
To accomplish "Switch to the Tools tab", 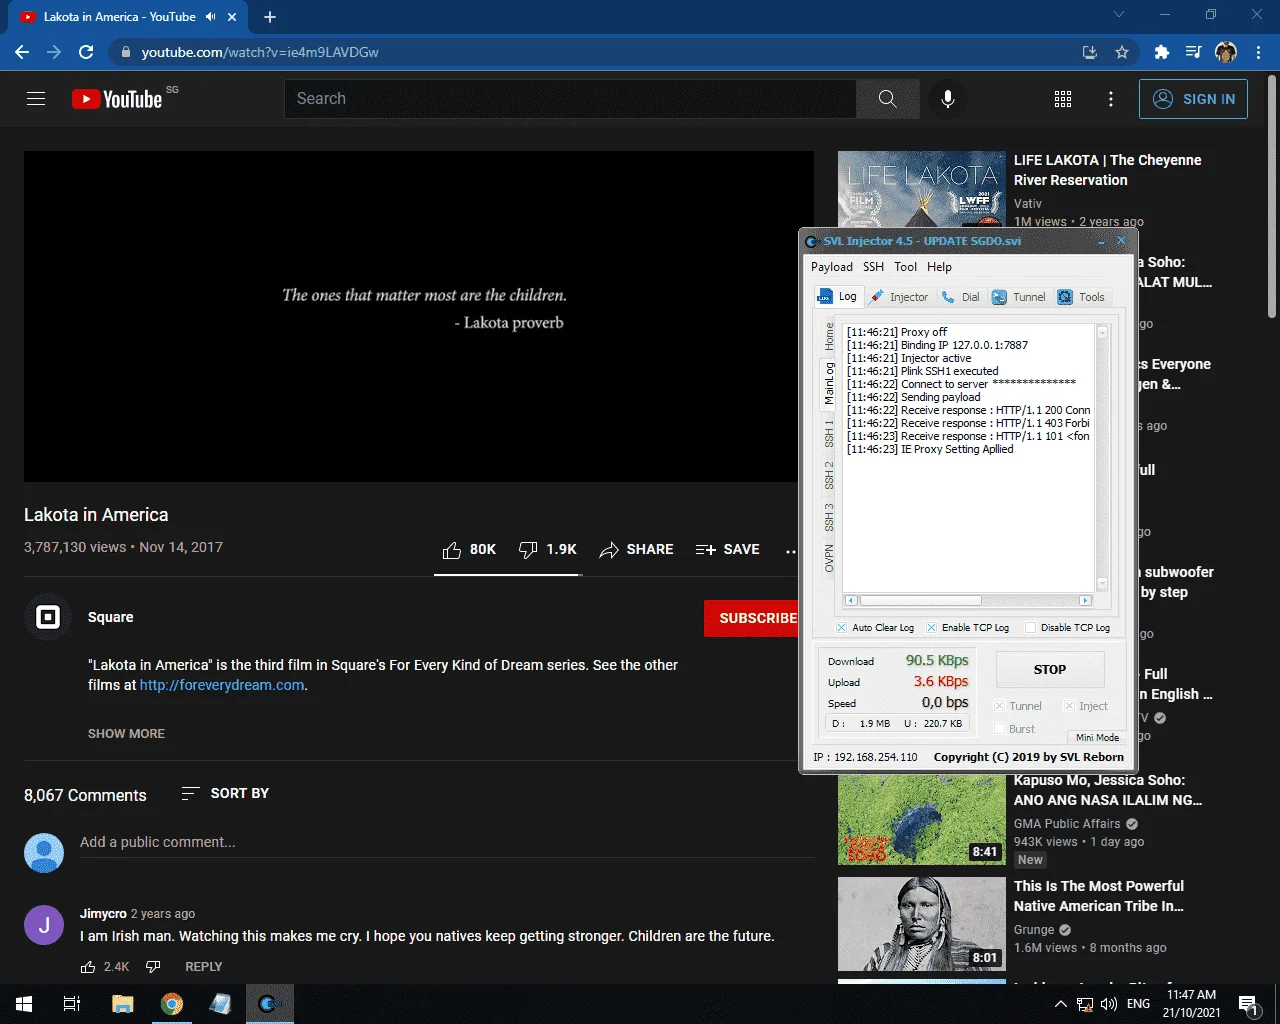I will point(1081,297).
